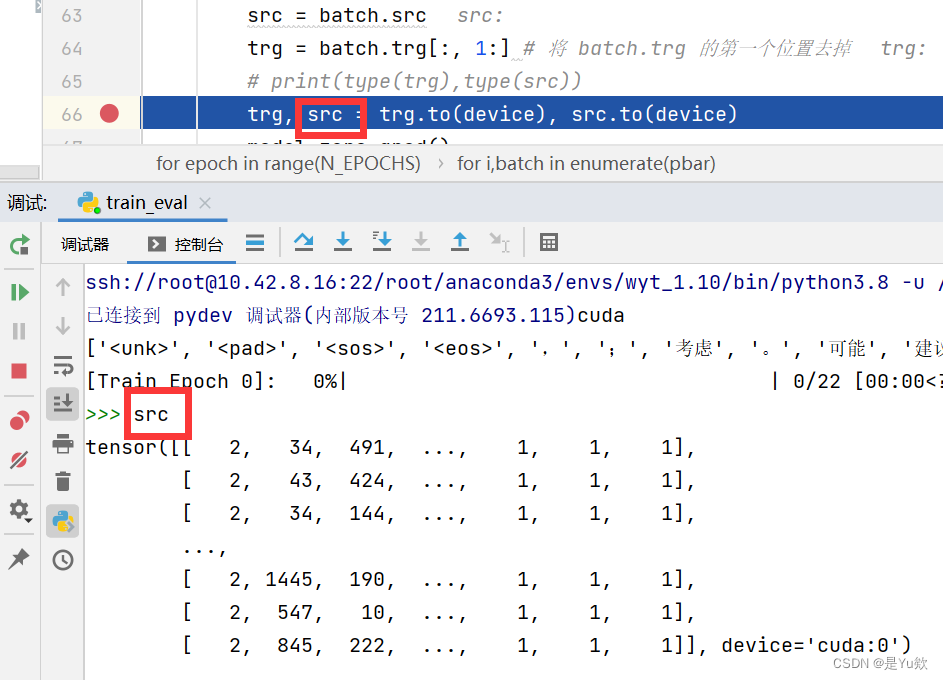This screenshot has width=943, height=680.
Task: Resume program execution
Action: coord(19,292)
